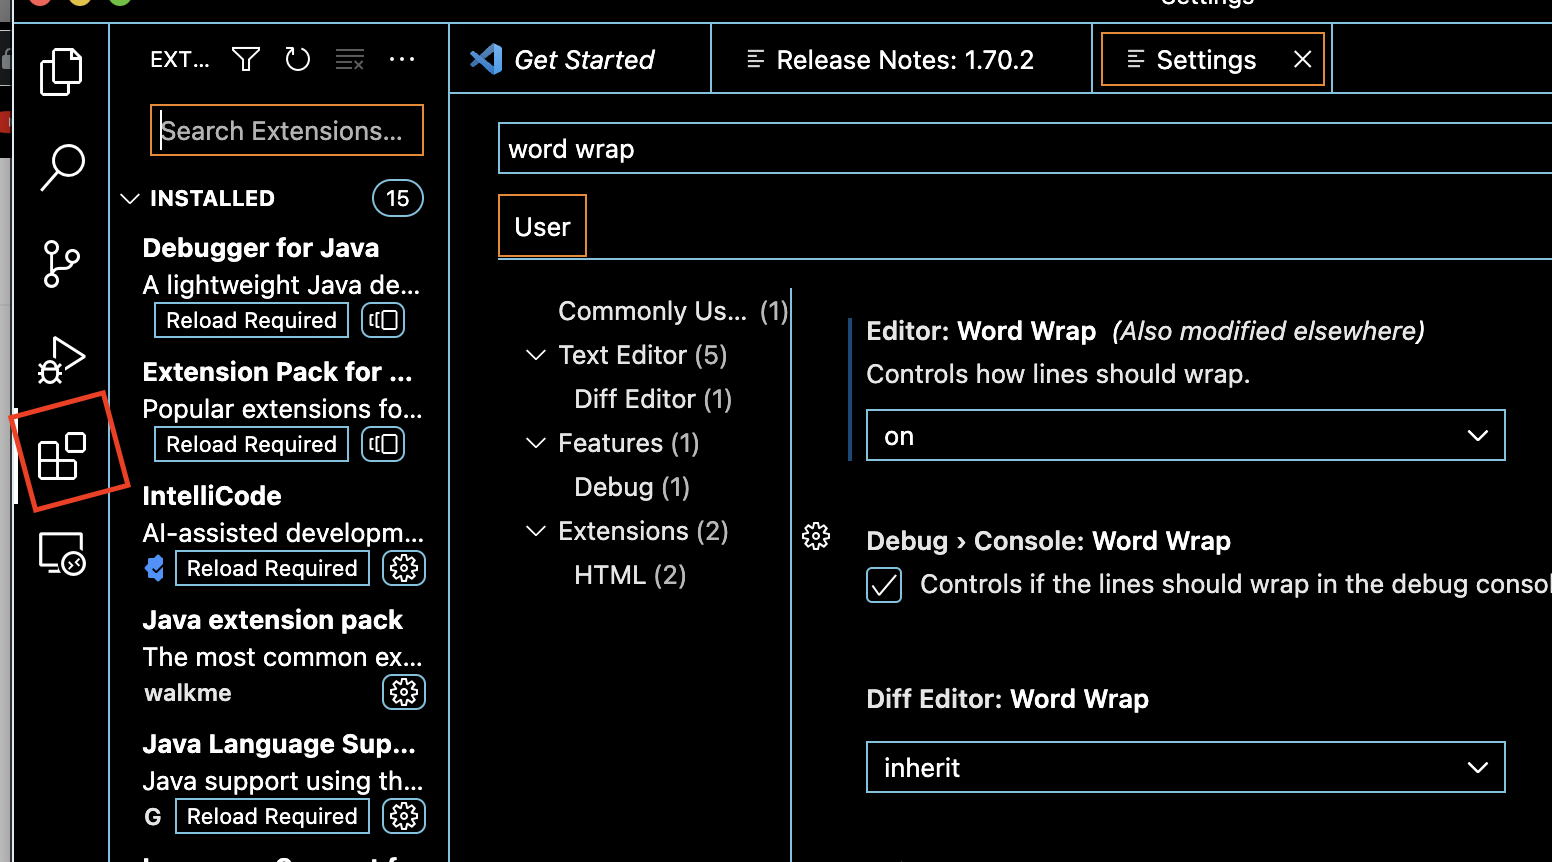Select the User settings scope tab
Viewport: 1552px width, 862px height.
click(x=542, y=226)
